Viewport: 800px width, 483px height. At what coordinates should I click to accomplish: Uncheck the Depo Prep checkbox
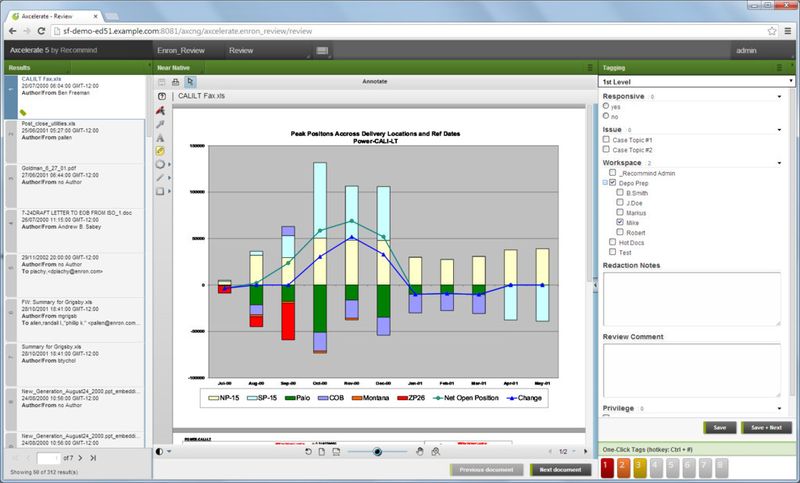tap(613, 183)
